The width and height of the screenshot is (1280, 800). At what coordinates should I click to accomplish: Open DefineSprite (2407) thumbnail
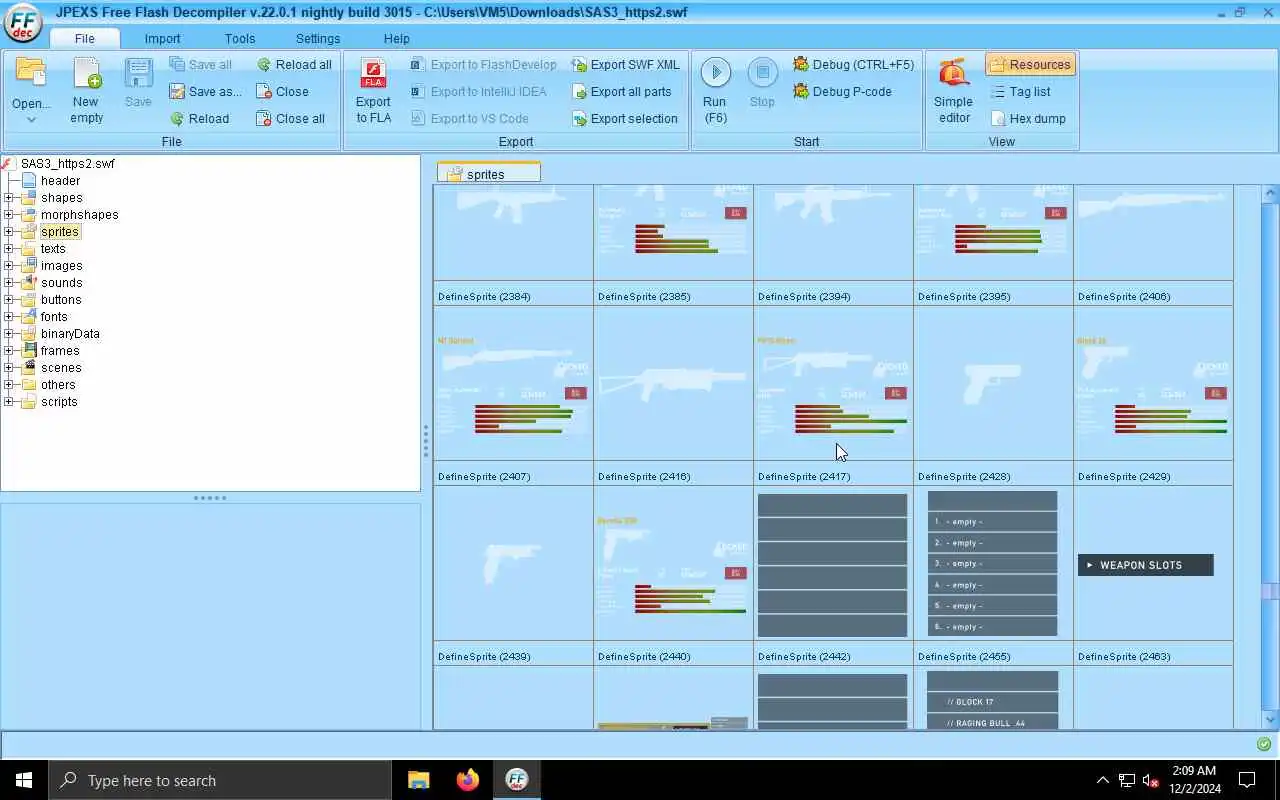point(513,385)
